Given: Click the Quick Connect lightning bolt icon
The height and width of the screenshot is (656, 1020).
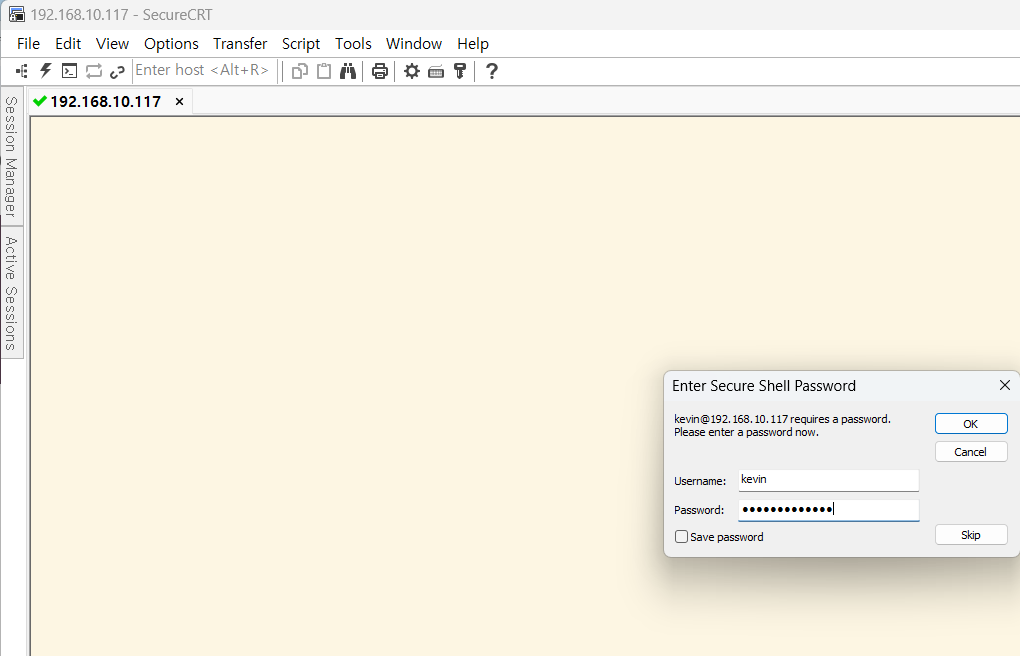Looking at the screenshot, I should coord(46,70).
